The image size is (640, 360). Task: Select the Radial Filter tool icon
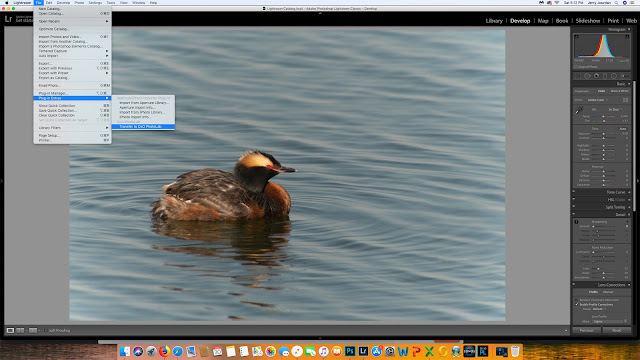[x=613, y=76]
